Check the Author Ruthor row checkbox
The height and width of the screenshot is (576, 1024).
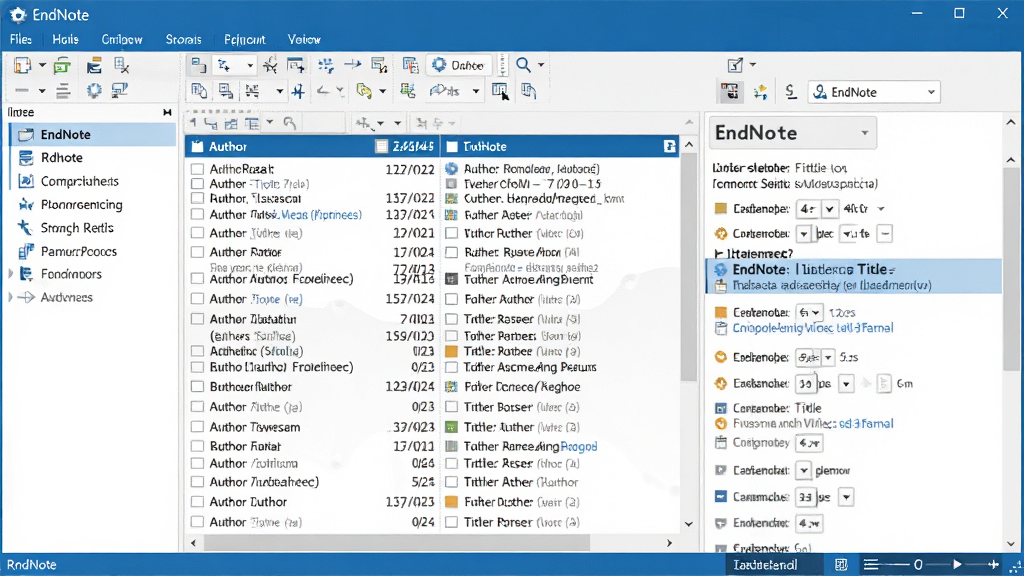coord(197,252)
